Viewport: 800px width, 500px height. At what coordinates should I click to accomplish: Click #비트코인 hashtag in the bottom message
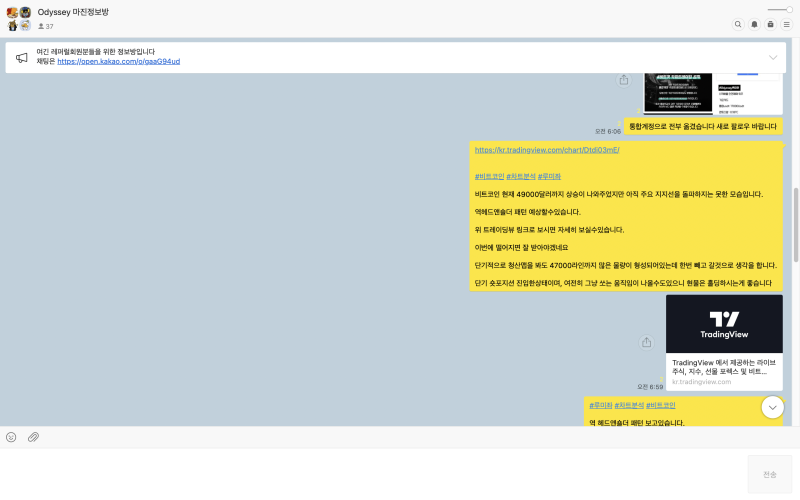(661, 405)
